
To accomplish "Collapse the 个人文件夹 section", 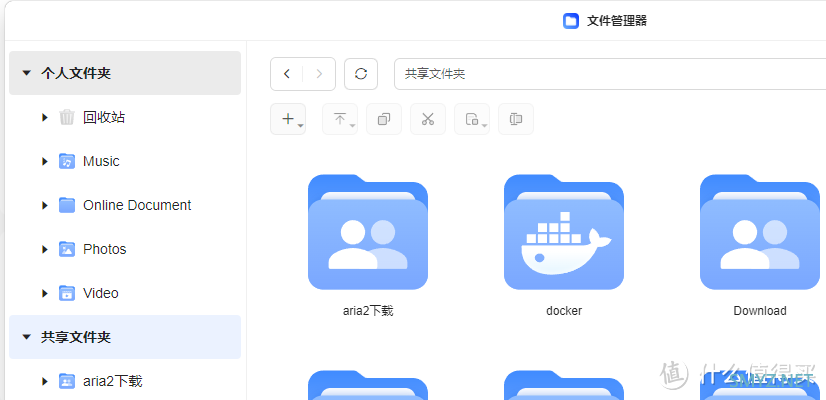I will click(x=26, y=73).
